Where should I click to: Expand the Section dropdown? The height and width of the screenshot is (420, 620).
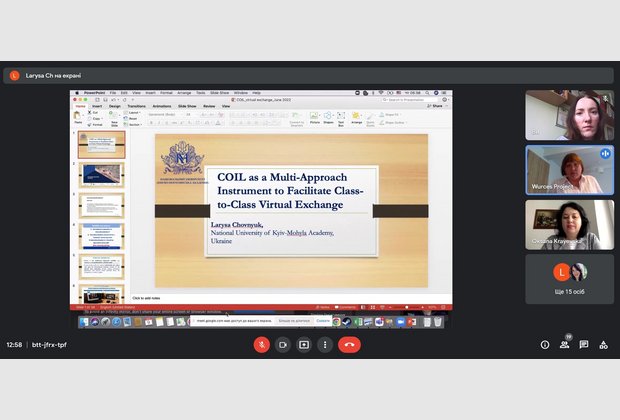coord(132,125)
